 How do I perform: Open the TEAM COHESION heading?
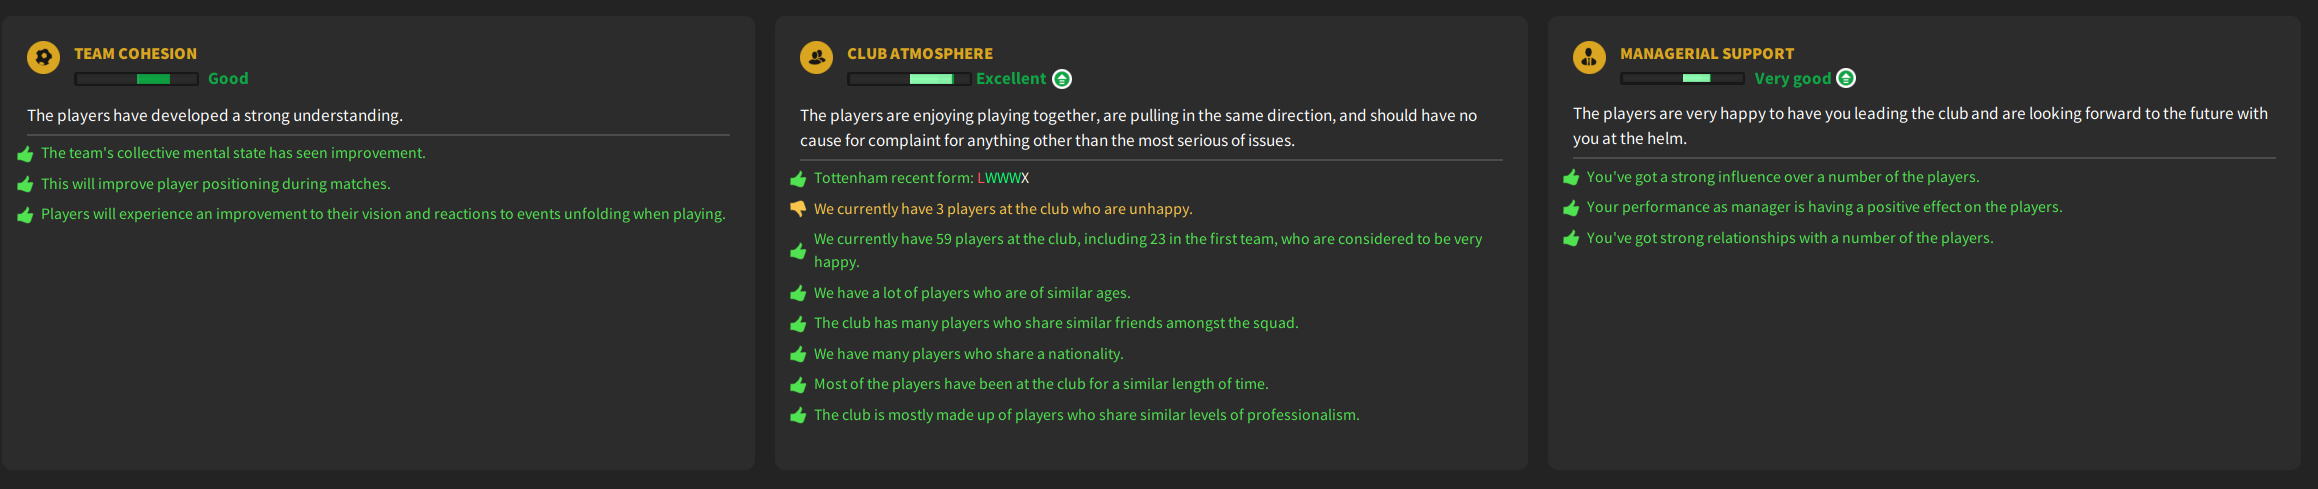tap(135, 54)
